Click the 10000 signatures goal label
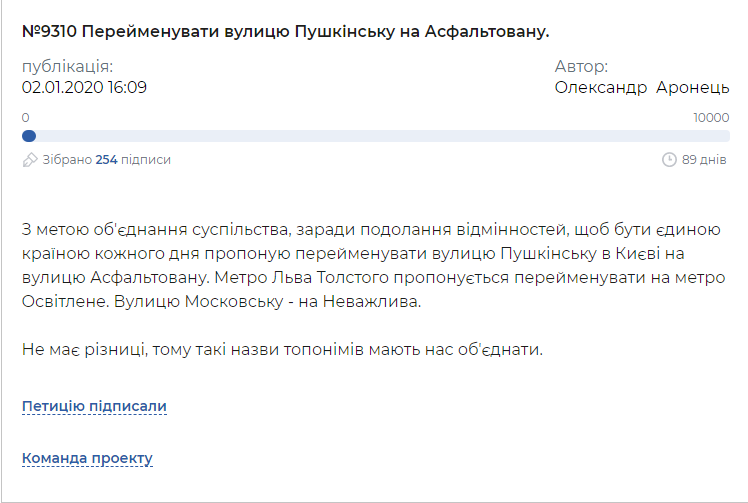This screenshot has width=748, height=503. (x=711, y=117)
